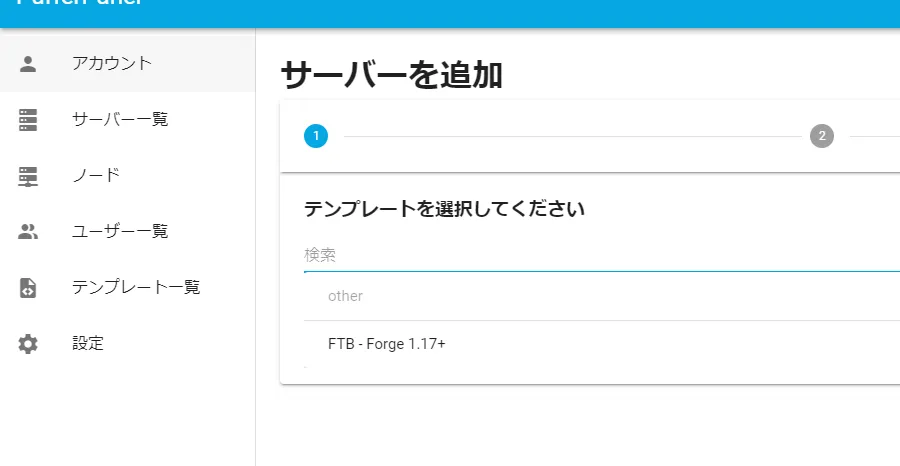Click the gear icon beside 設定
This screenshot has width=900, height=466.
coord(28,344)
